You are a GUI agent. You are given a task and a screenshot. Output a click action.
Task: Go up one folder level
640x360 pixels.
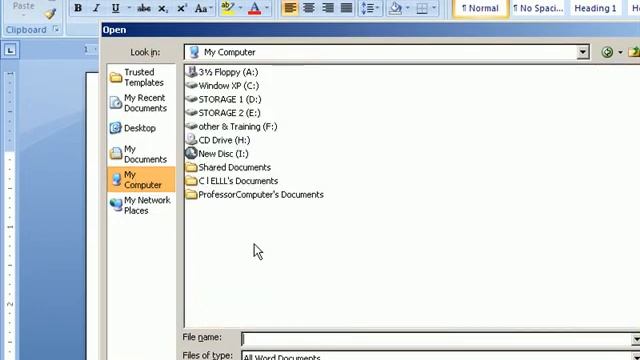coord(634,52)
